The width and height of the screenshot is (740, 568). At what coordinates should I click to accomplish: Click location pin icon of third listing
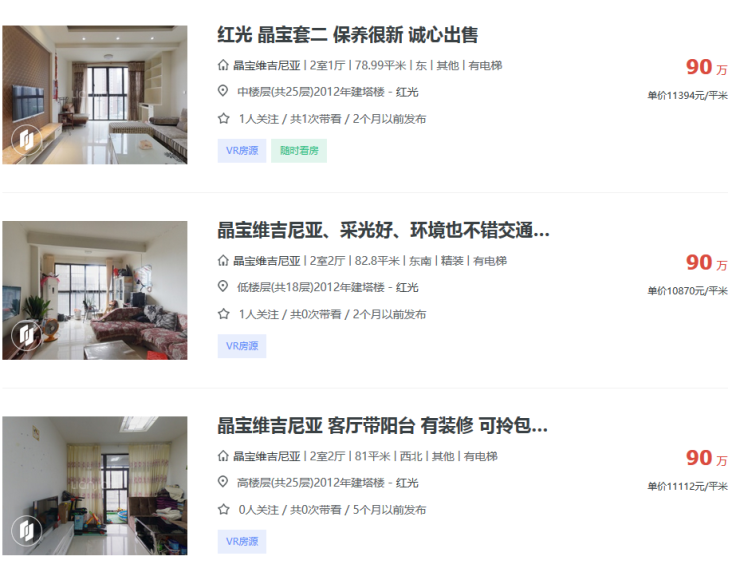coord(223,482)
